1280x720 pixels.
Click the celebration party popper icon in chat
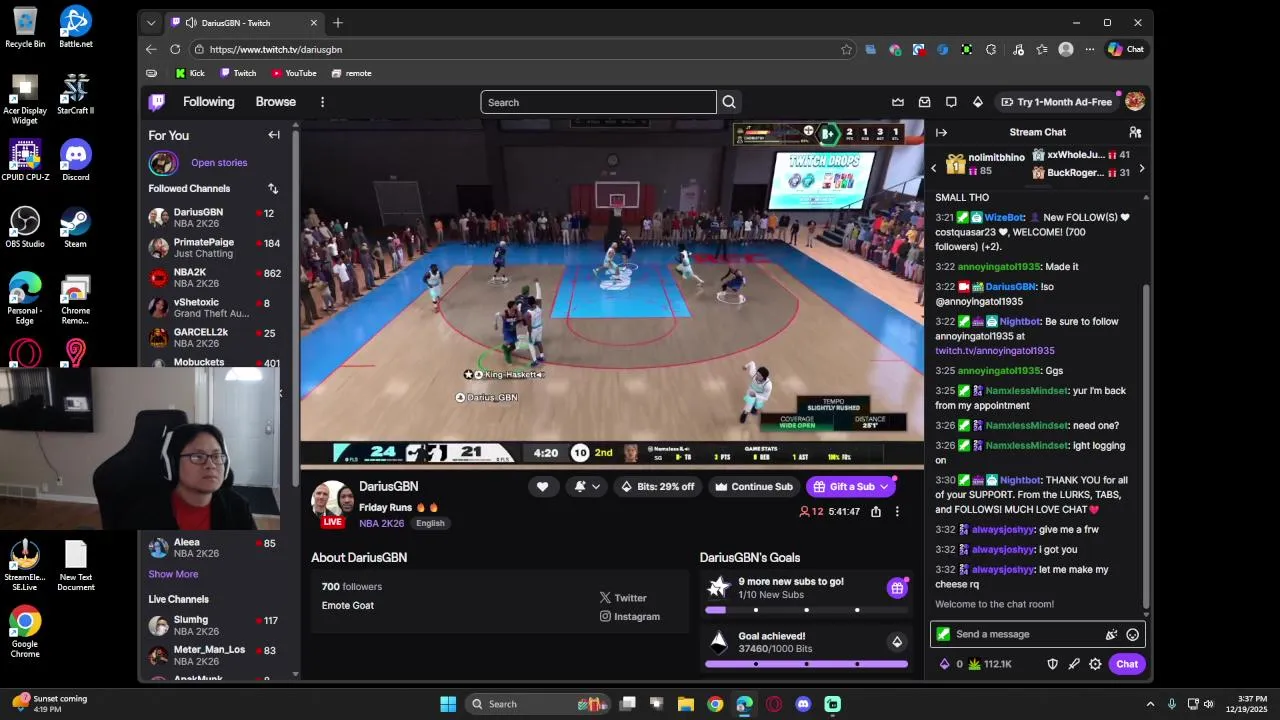click(1111, 634)
